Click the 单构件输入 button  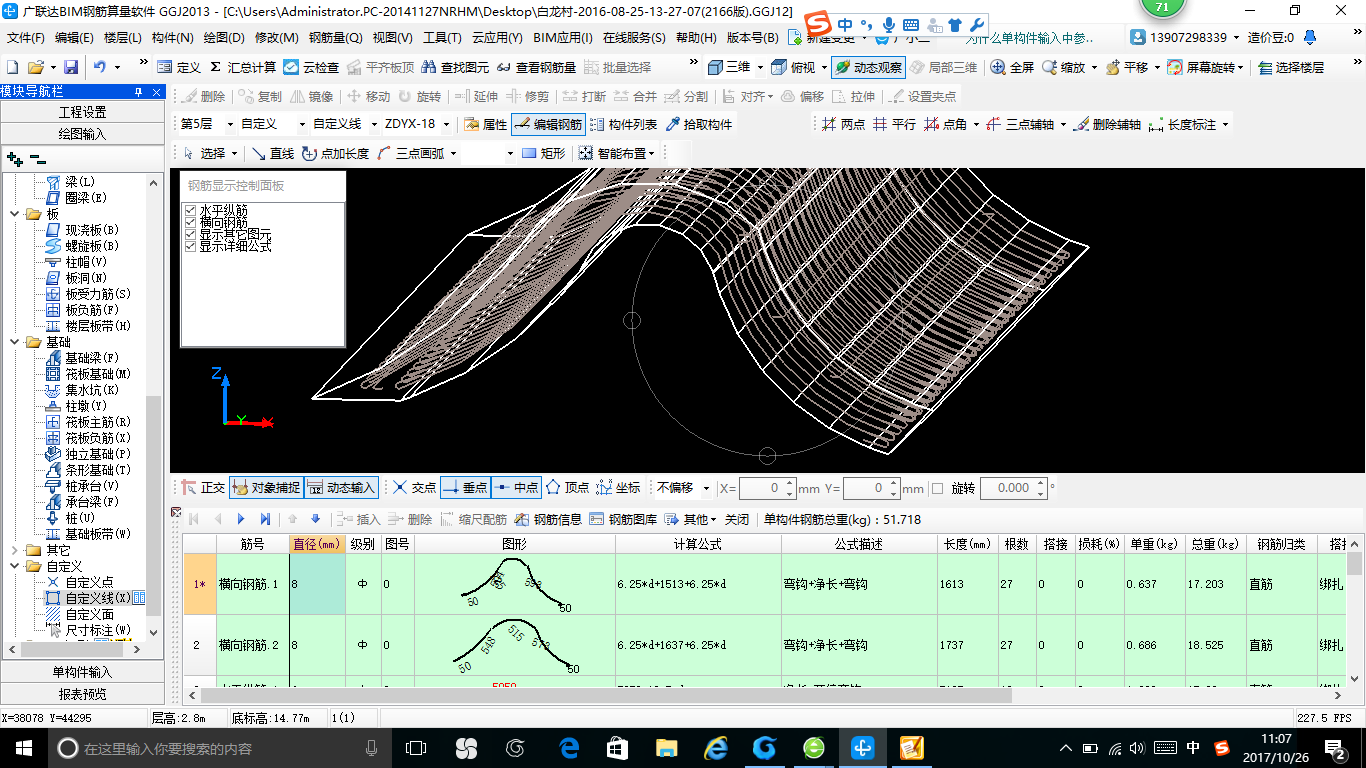click(x=82, y=672)
